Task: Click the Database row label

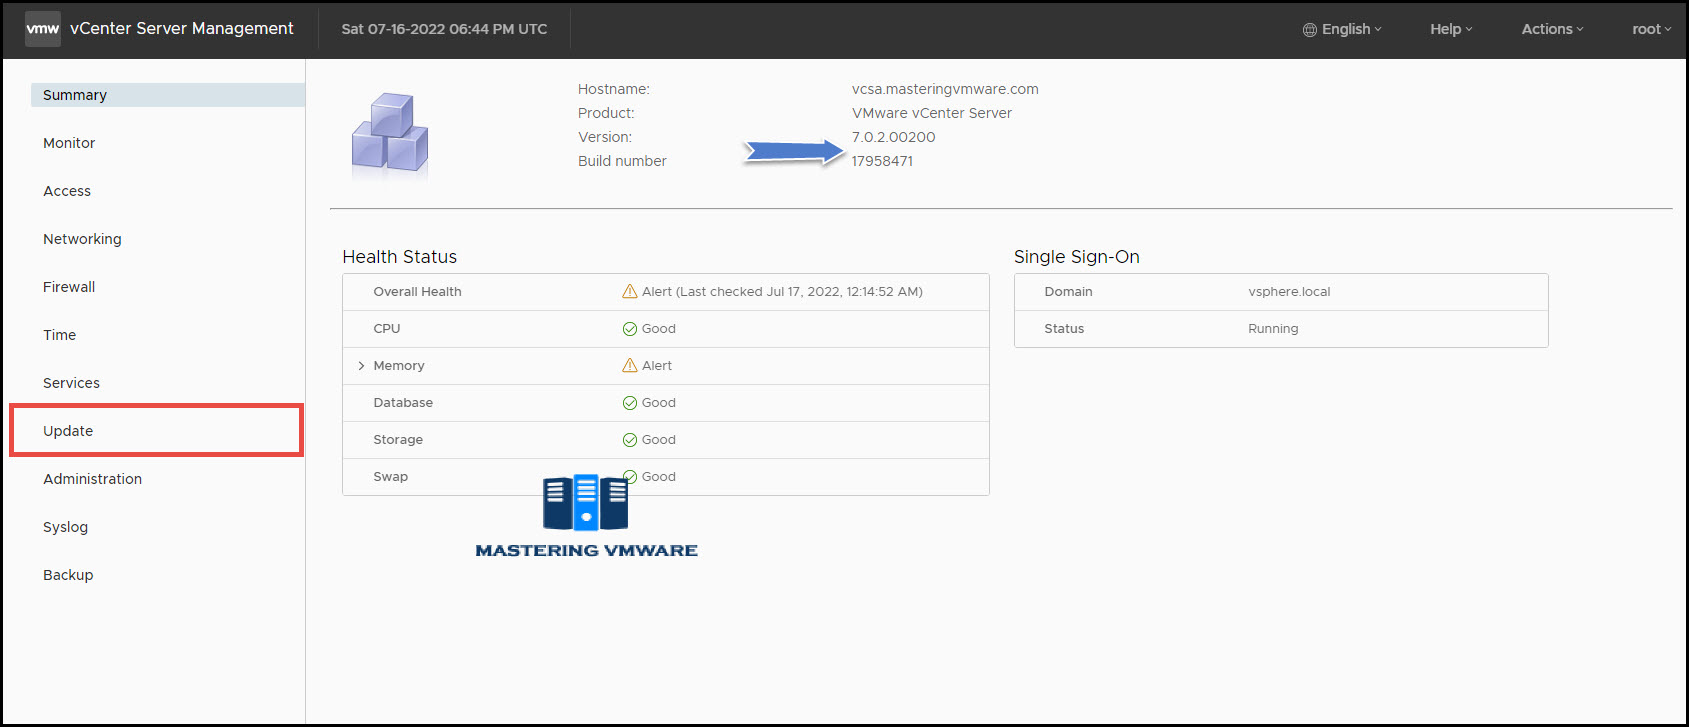Action: (403, 403)
